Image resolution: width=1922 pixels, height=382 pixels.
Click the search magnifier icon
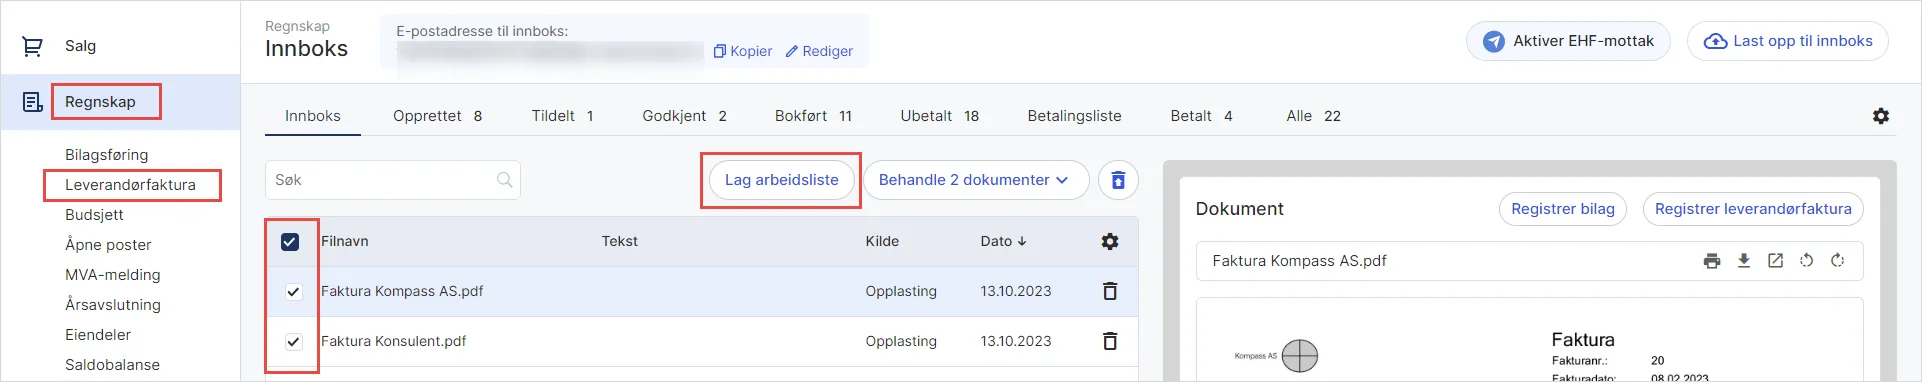(505, 180)
